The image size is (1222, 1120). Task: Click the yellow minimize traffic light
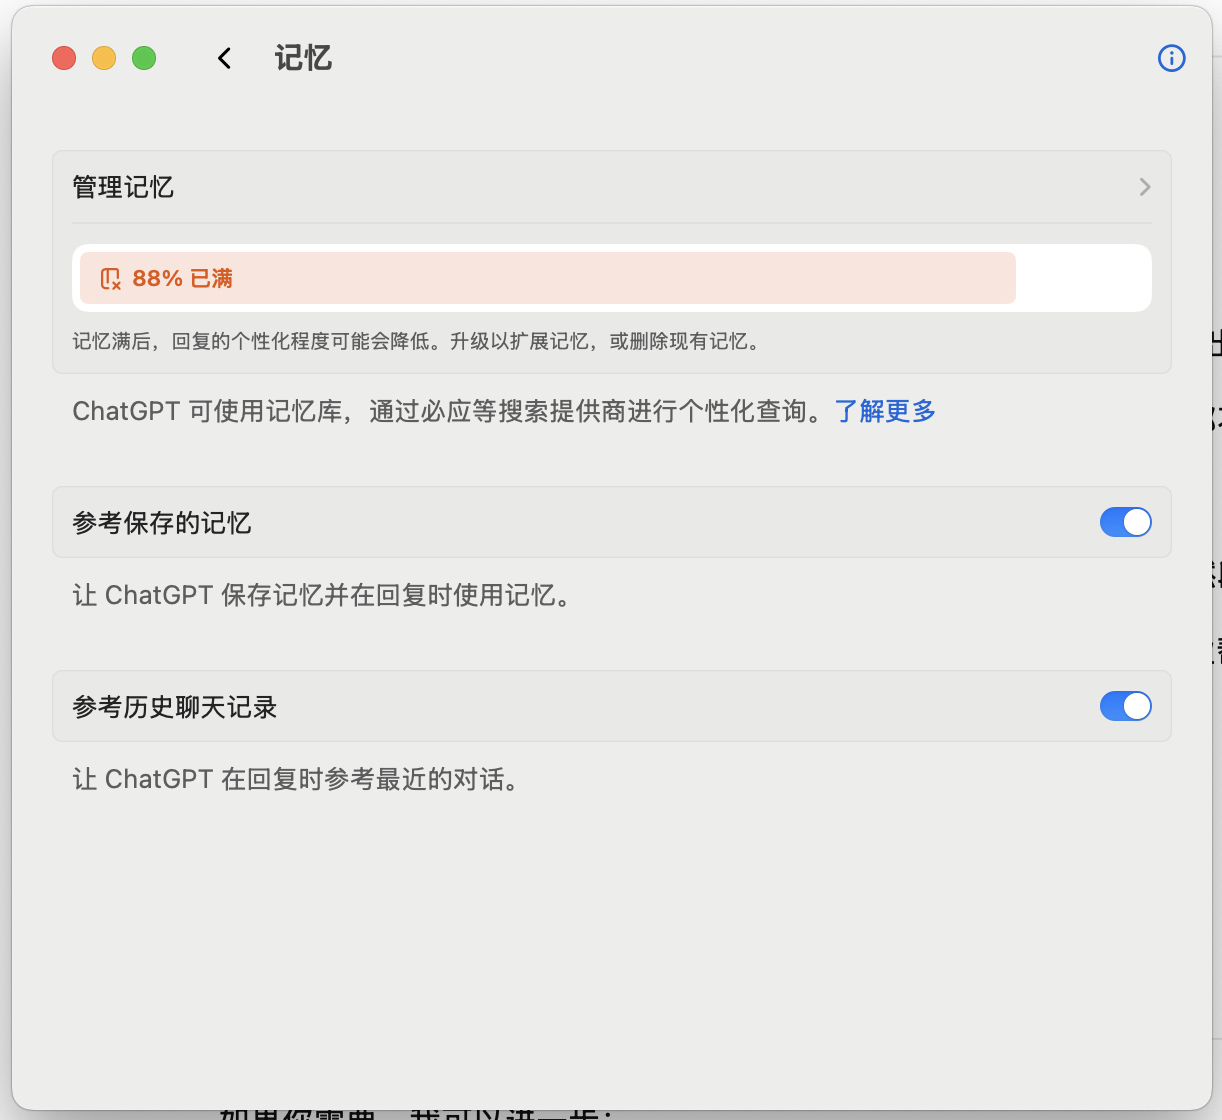click(103, 58)
